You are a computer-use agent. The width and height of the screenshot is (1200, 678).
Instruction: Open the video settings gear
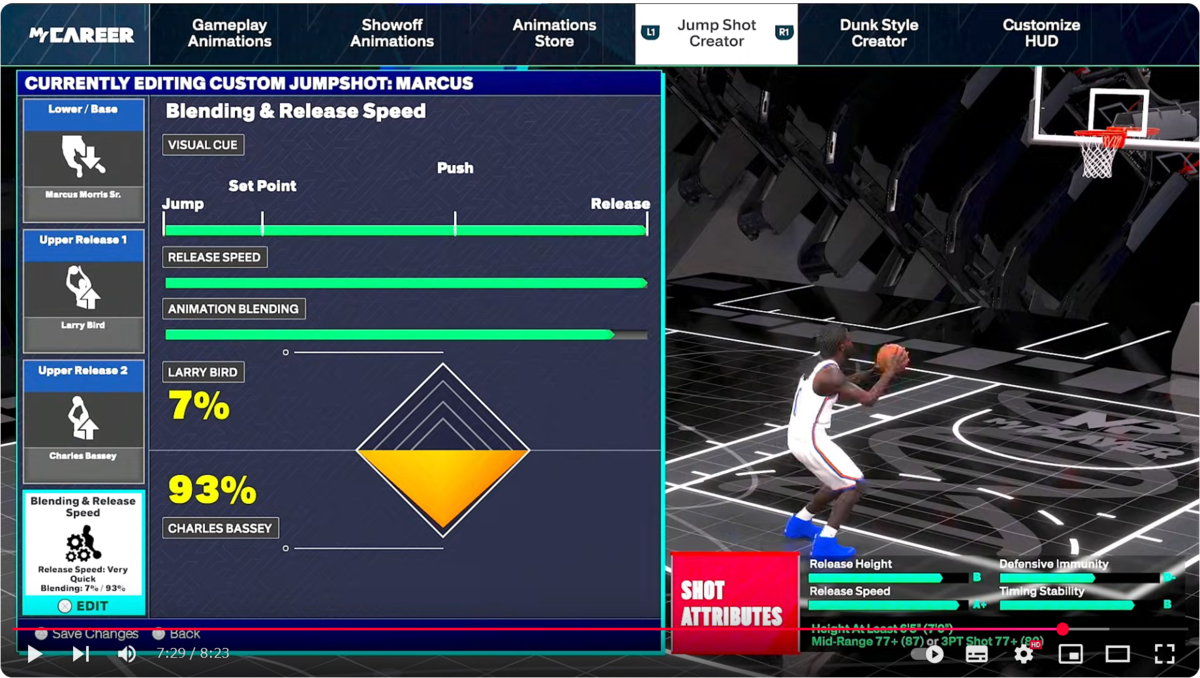[1024, 654]
